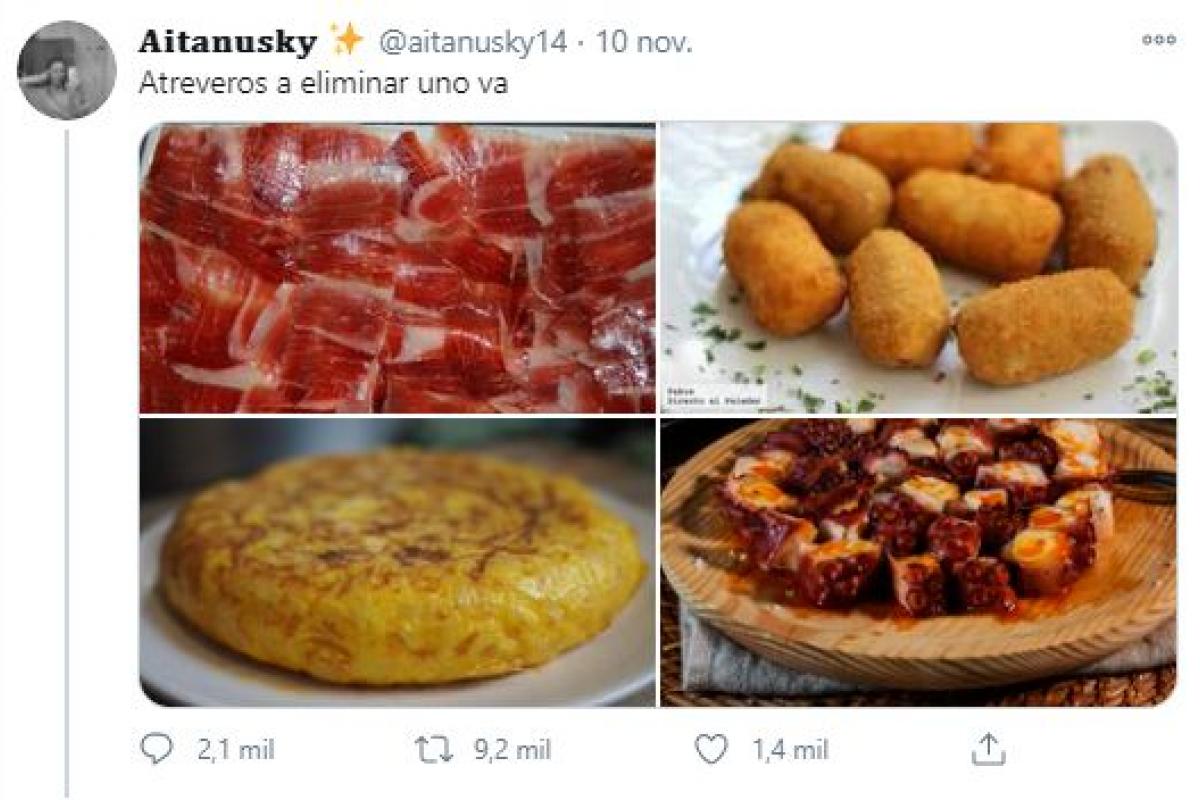
Task: Click the 2,1 mil replies count
Action: (236, 750)
